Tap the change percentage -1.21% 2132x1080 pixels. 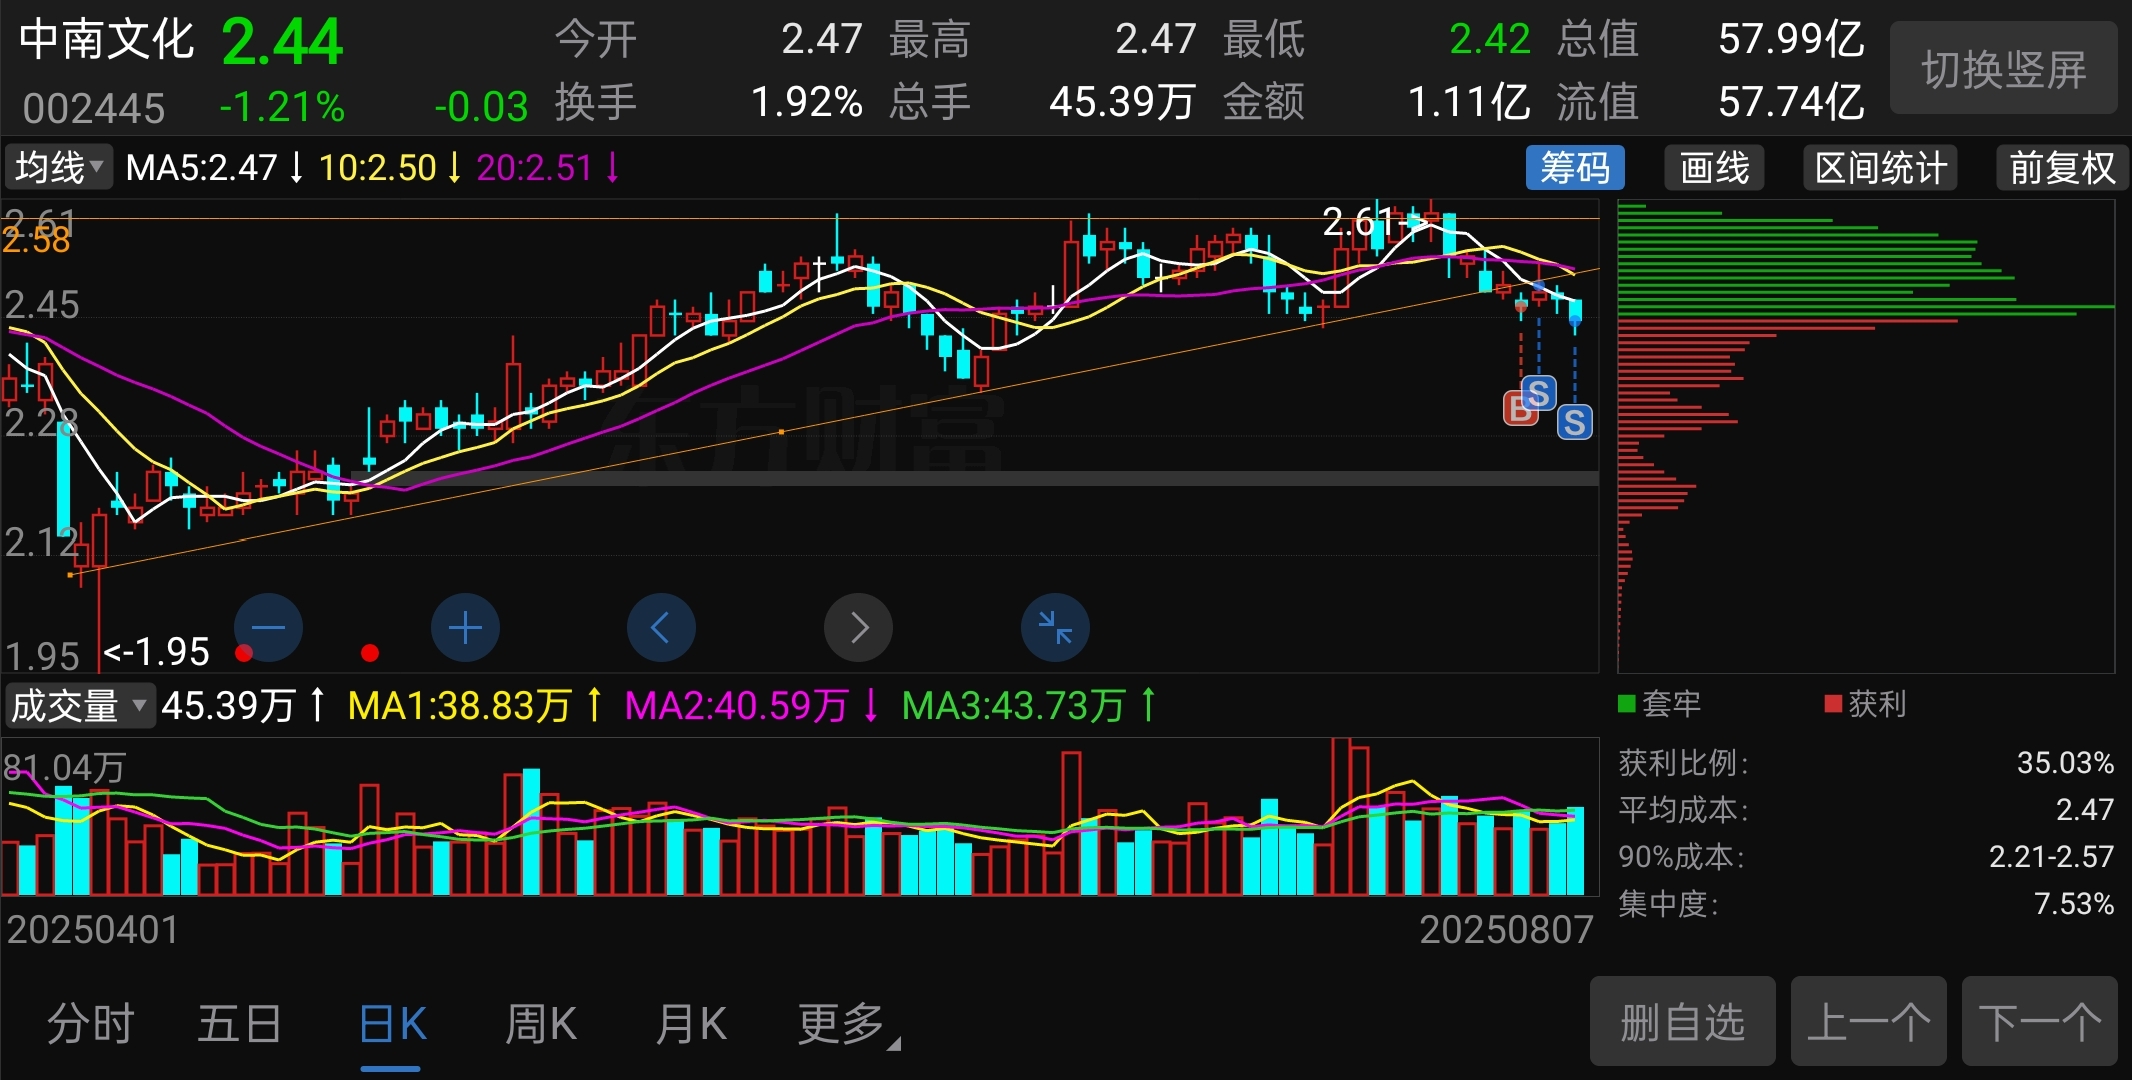pyautogui.click(x=282, y=106)
